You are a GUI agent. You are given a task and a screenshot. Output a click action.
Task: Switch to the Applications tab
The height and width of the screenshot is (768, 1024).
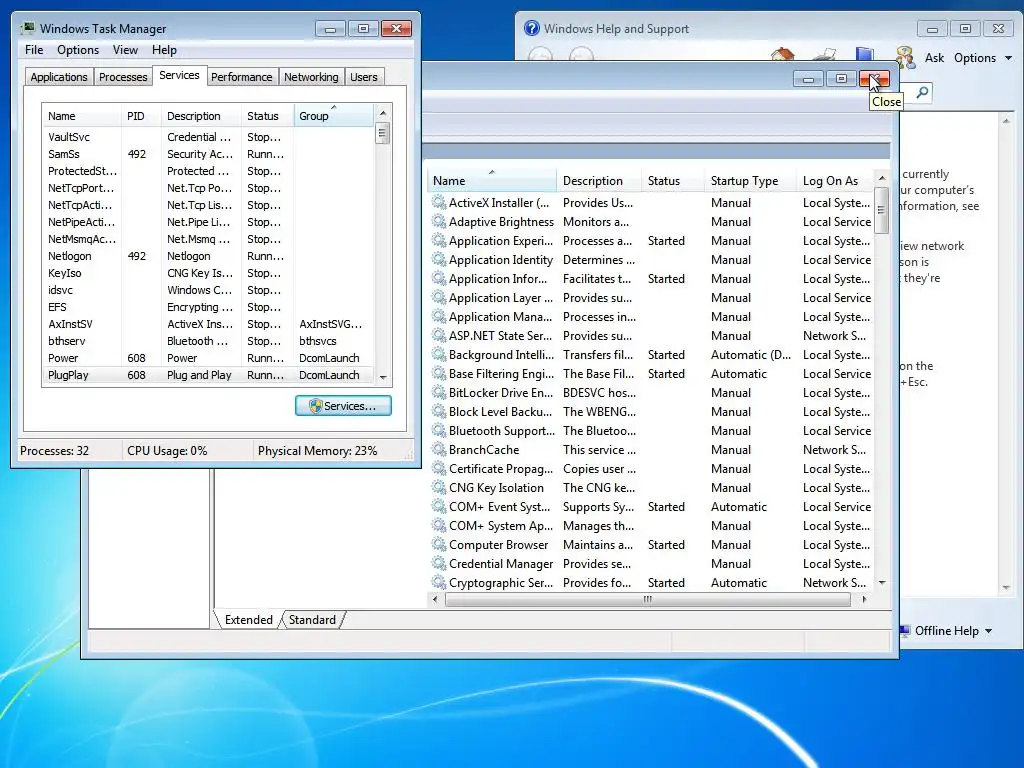coord(59,76)
